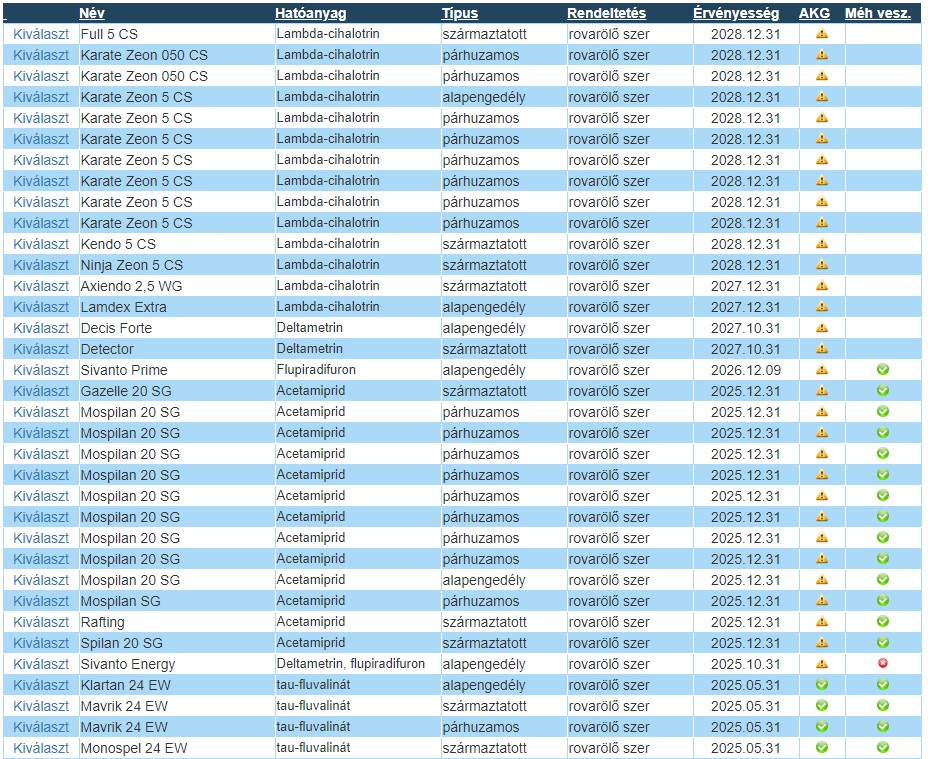Click AKG warning icon for Sivanto Prime
928x759 pixels.
point(821,370)
